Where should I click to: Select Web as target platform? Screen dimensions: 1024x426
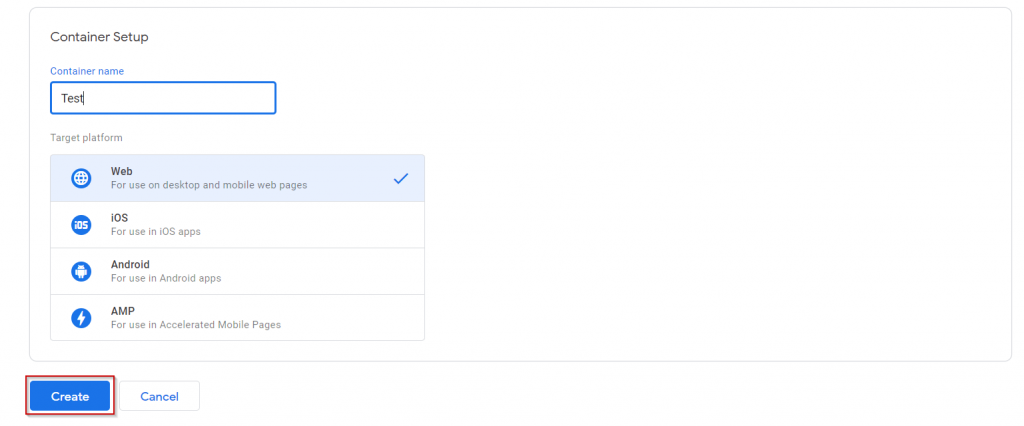coord(238,178)
